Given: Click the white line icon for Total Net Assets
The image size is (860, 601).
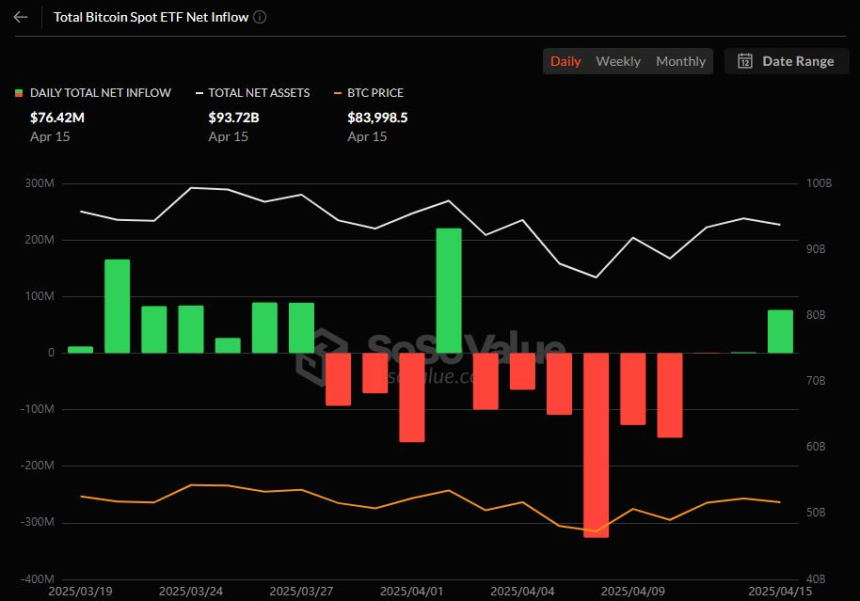Looking at the screenshot, I should (x=200, y=93).
